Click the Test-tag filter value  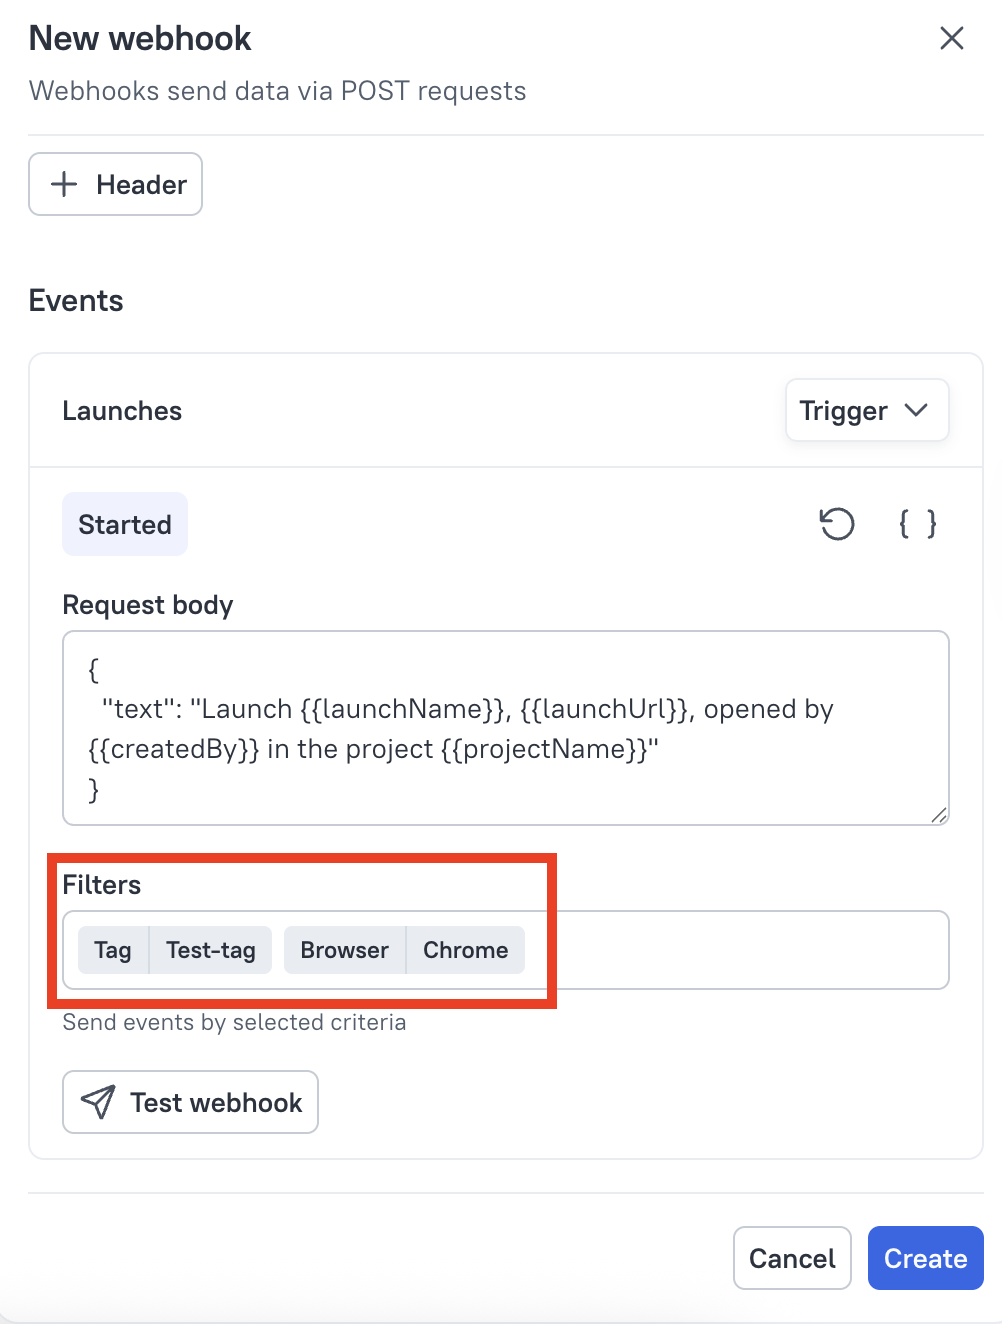pyautogui.click(x=211, y=950)
